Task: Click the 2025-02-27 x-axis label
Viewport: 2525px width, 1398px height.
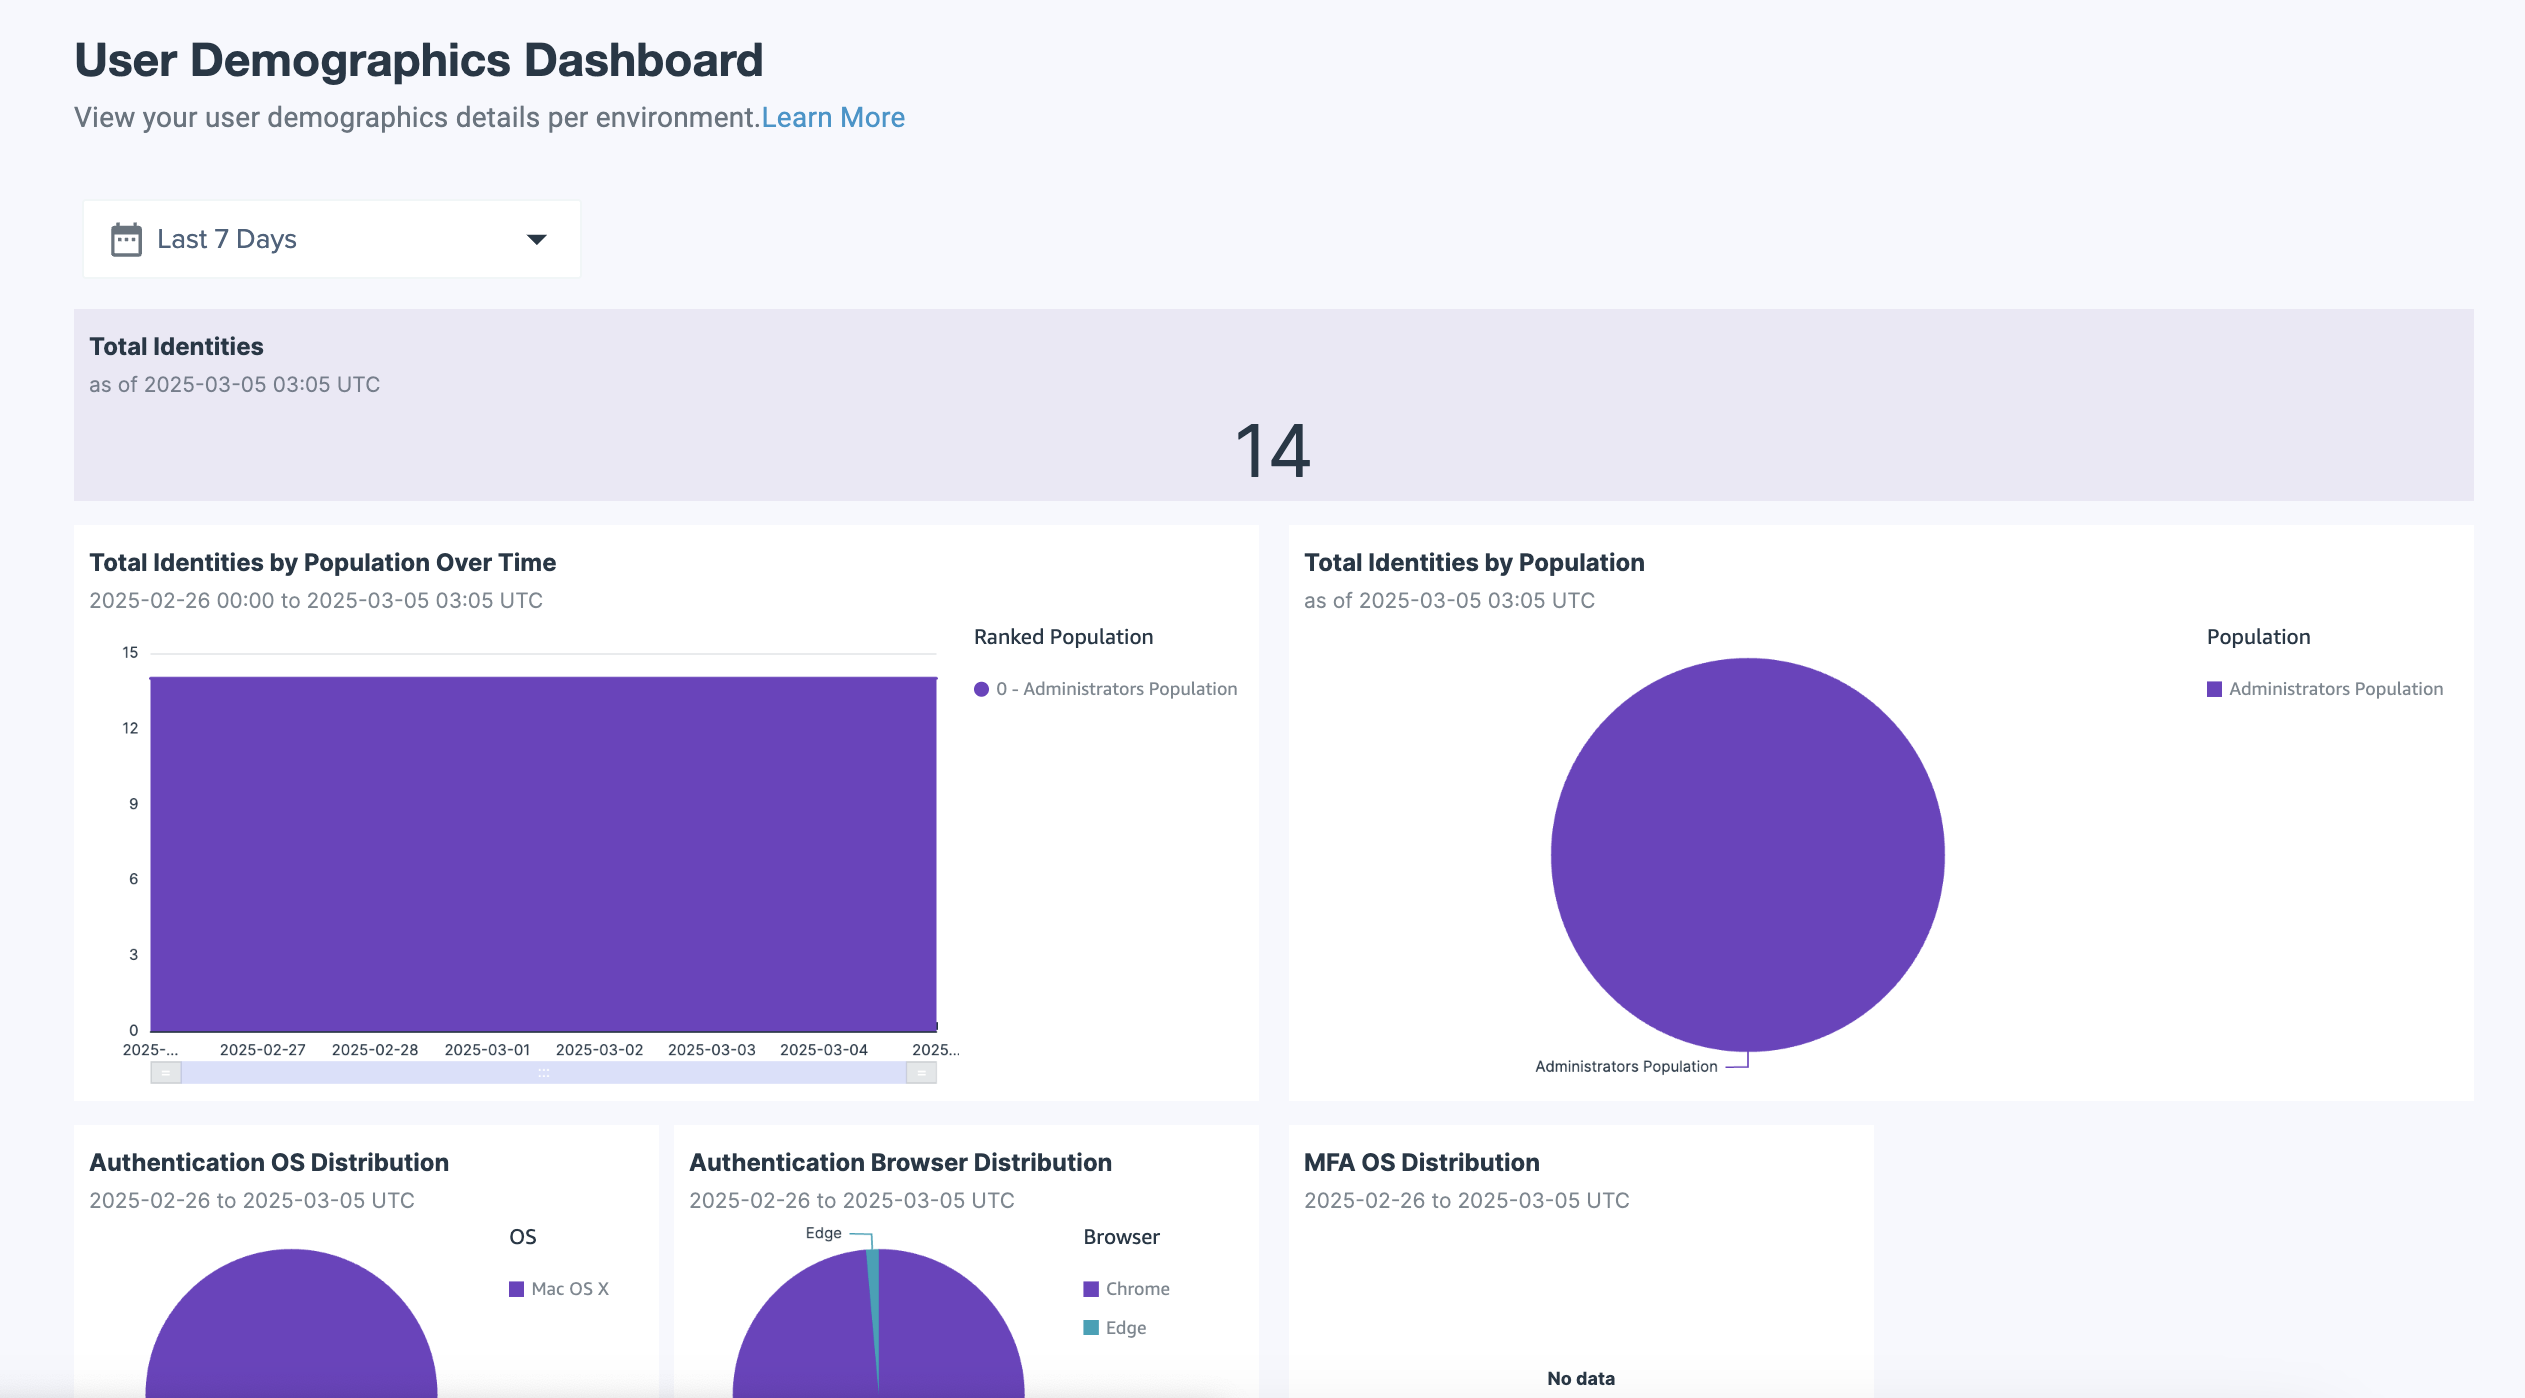Action: click(263, 1050)
